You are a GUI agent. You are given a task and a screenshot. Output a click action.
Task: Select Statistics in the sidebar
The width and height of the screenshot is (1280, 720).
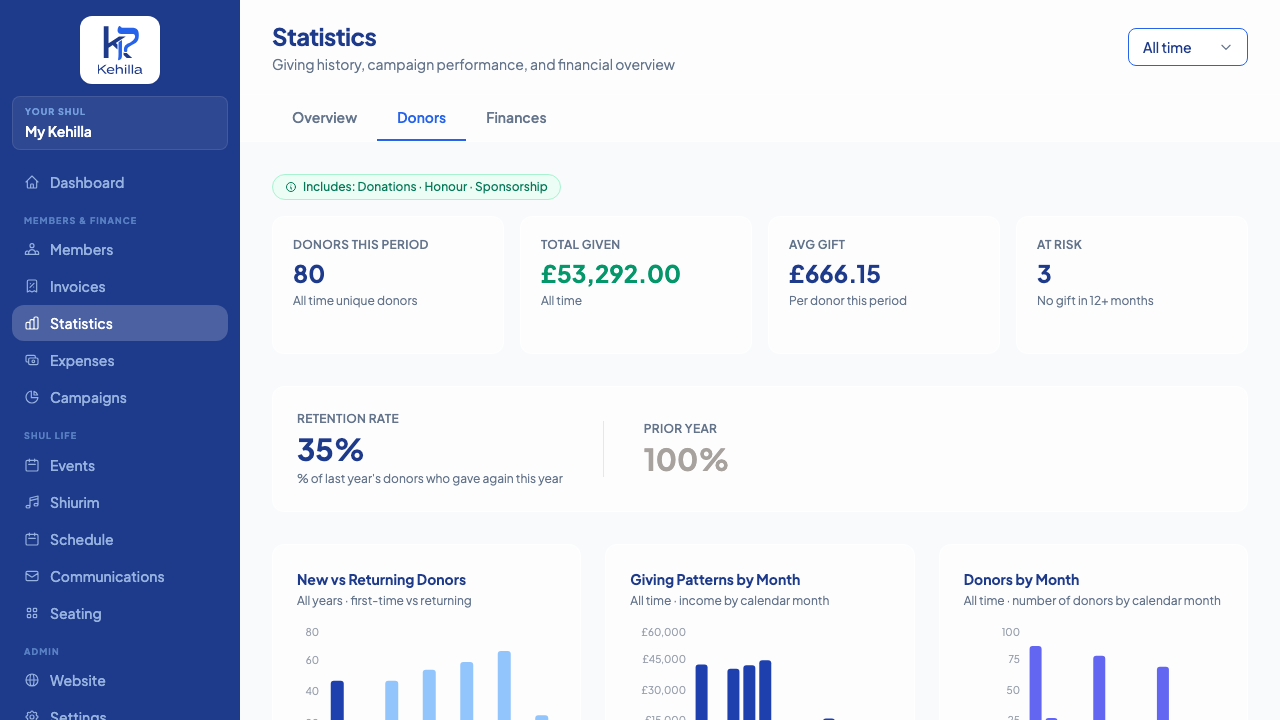pyautogui.click(x=120, y=323)
